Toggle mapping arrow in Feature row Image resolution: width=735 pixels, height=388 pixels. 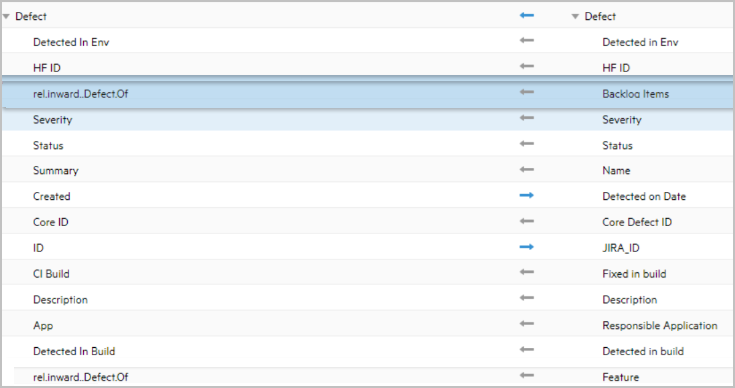(x=527, y=375)
